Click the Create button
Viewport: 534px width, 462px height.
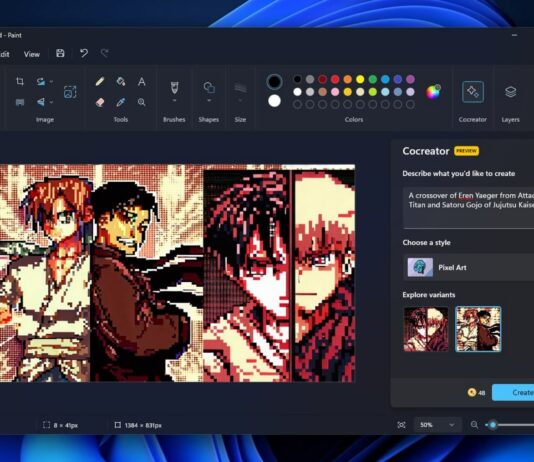click(x=513, y=393)
